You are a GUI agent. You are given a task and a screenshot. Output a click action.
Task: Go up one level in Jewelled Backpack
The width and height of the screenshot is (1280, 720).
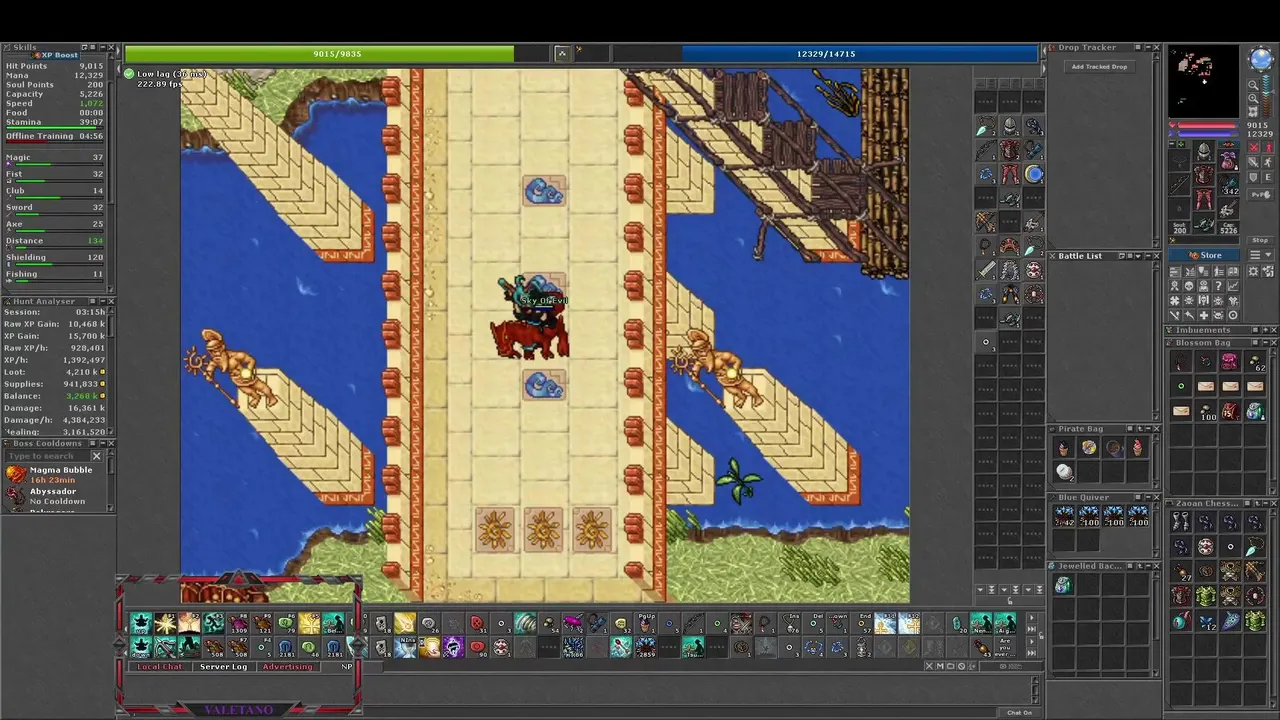[1140, 566]
